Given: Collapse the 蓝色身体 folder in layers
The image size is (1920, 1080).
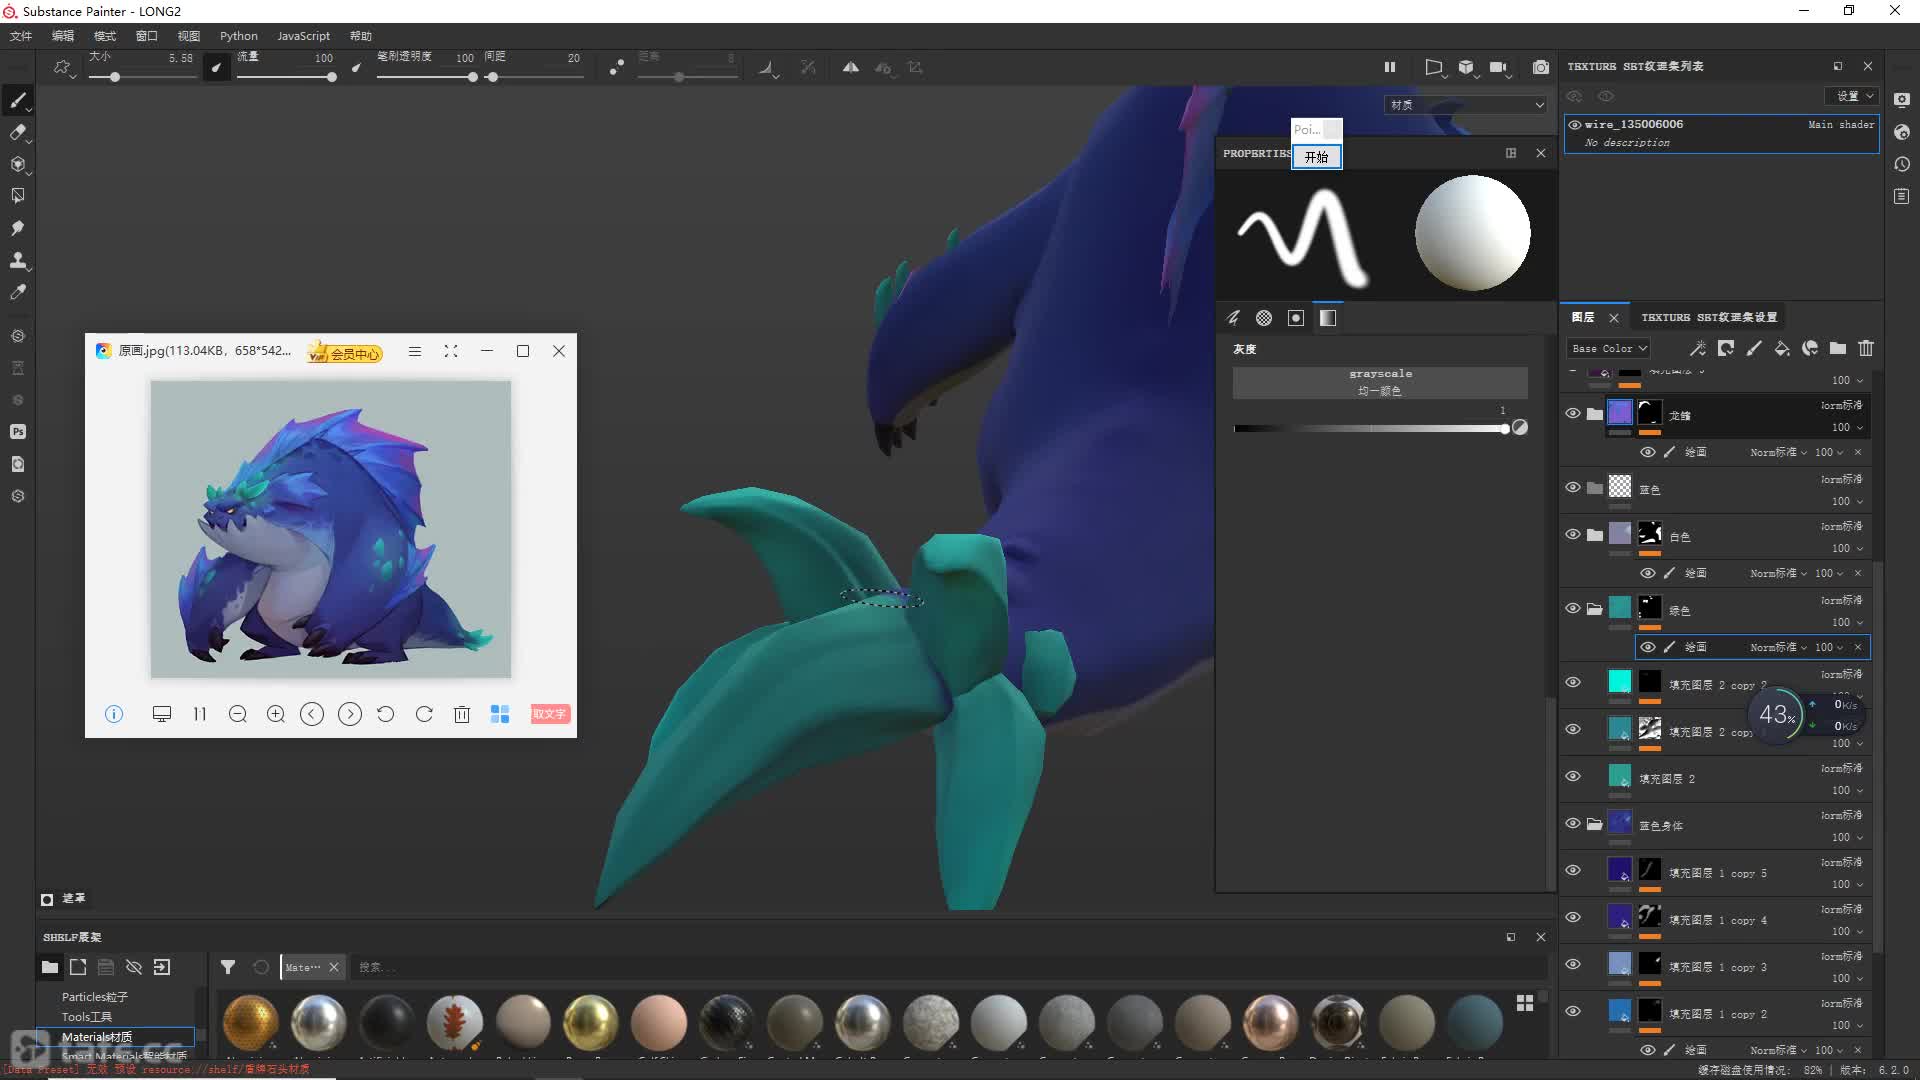Looking at the screenshot, I should tap(1595, 824).
